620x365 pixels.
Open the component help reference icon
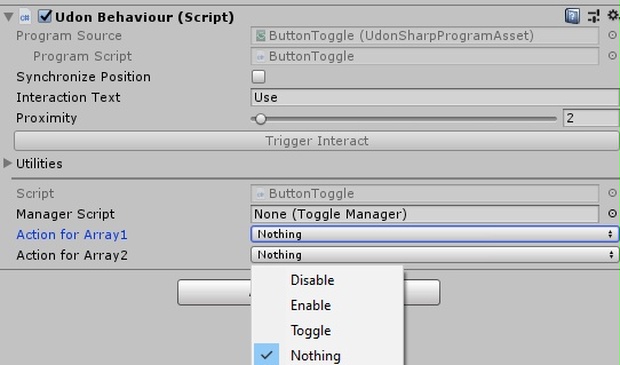tap(572, 16)
